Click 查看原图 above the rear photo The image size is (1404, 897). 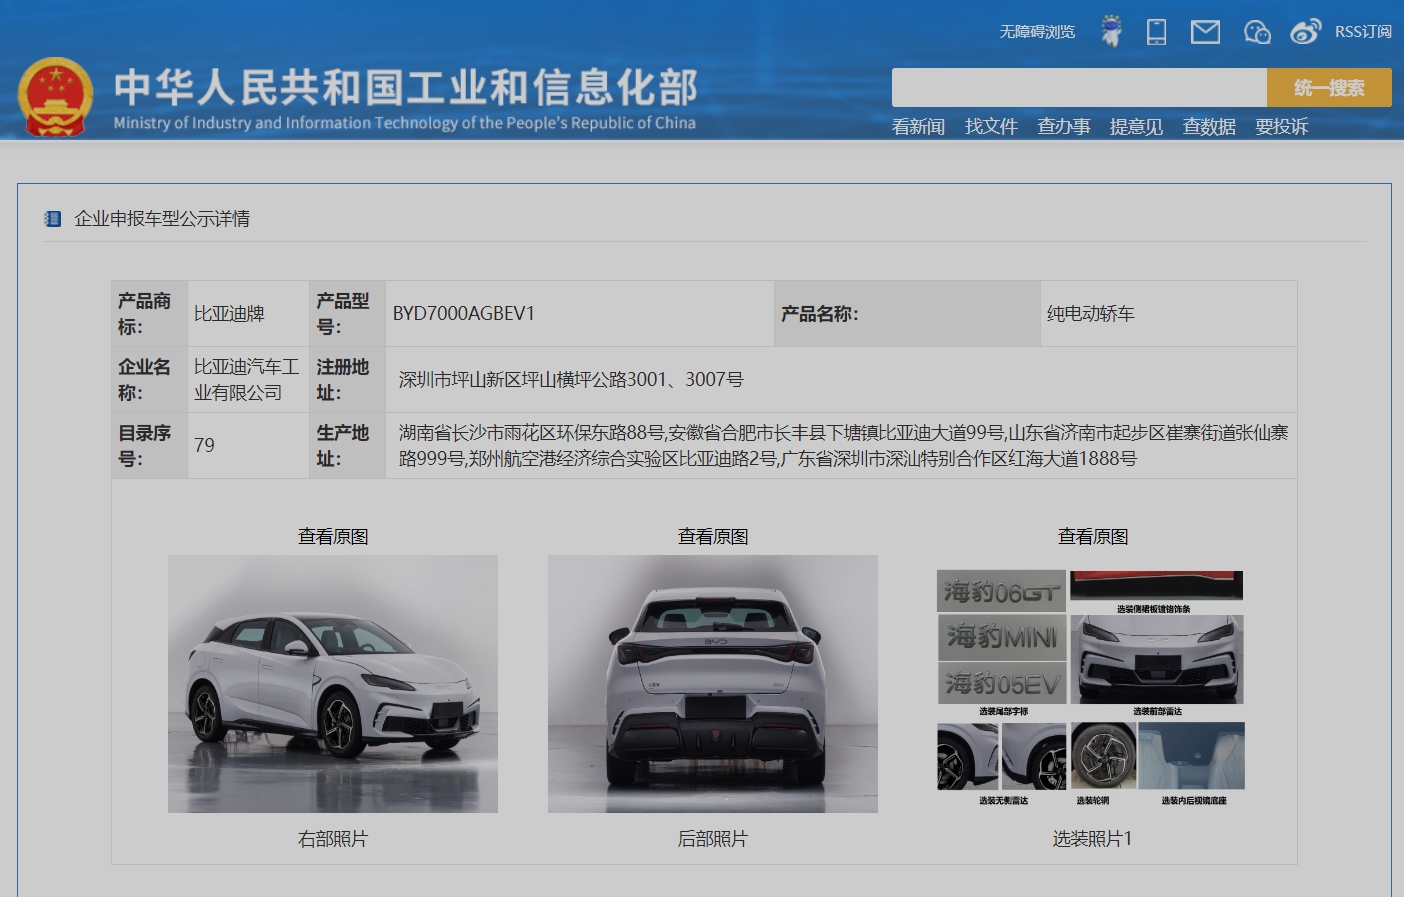713,537
